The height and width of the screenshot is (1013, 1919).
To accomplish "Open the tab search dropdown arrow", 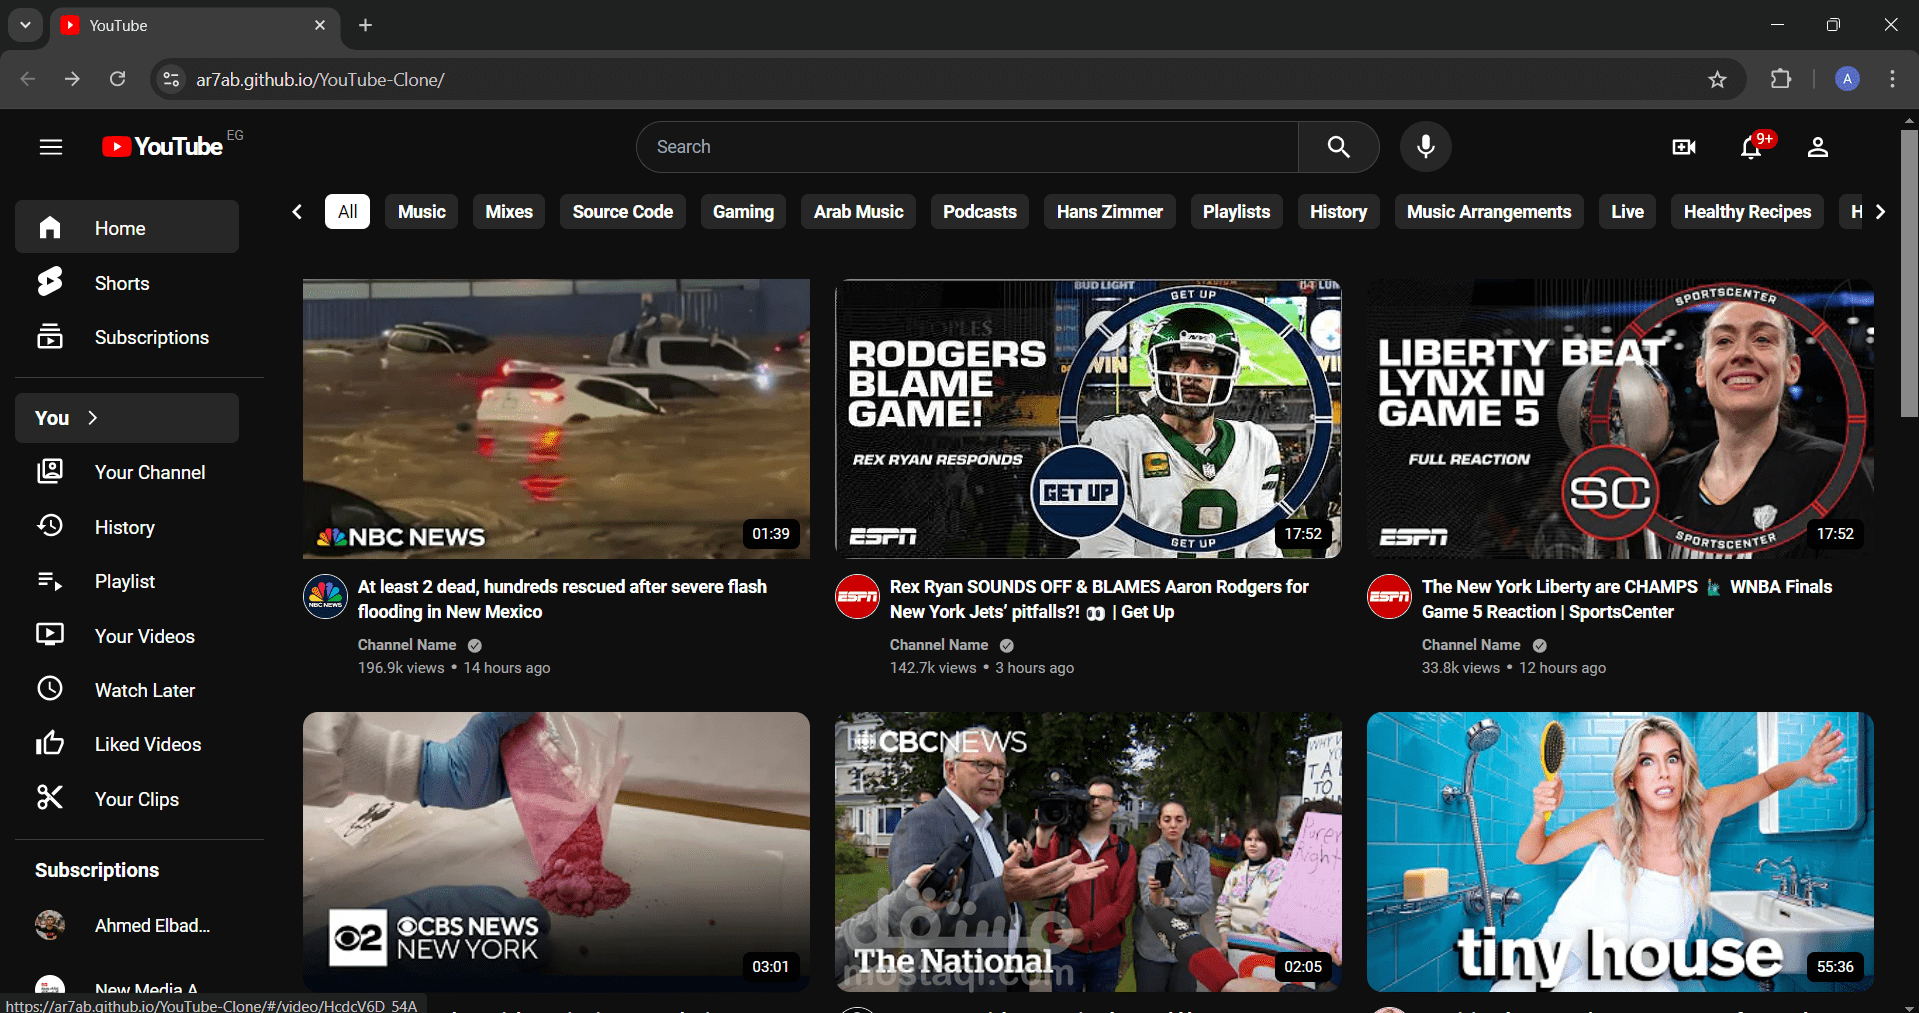I will [x=25, y=25].
